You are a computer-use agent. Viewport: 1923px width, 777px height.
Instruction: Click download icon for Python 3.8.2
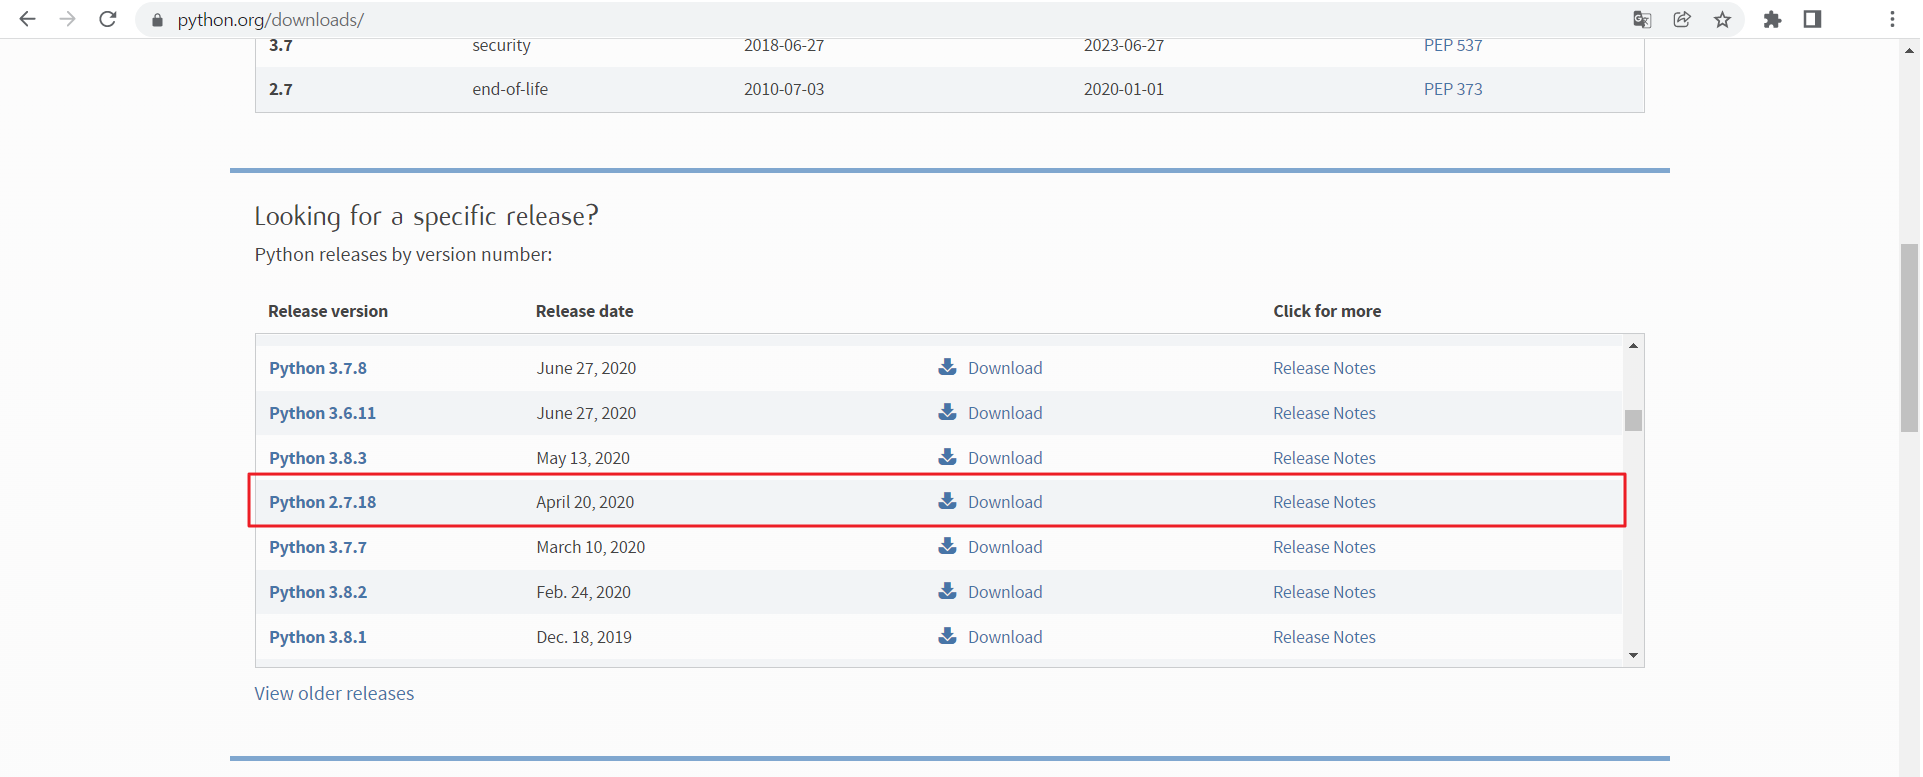point(947,591)
